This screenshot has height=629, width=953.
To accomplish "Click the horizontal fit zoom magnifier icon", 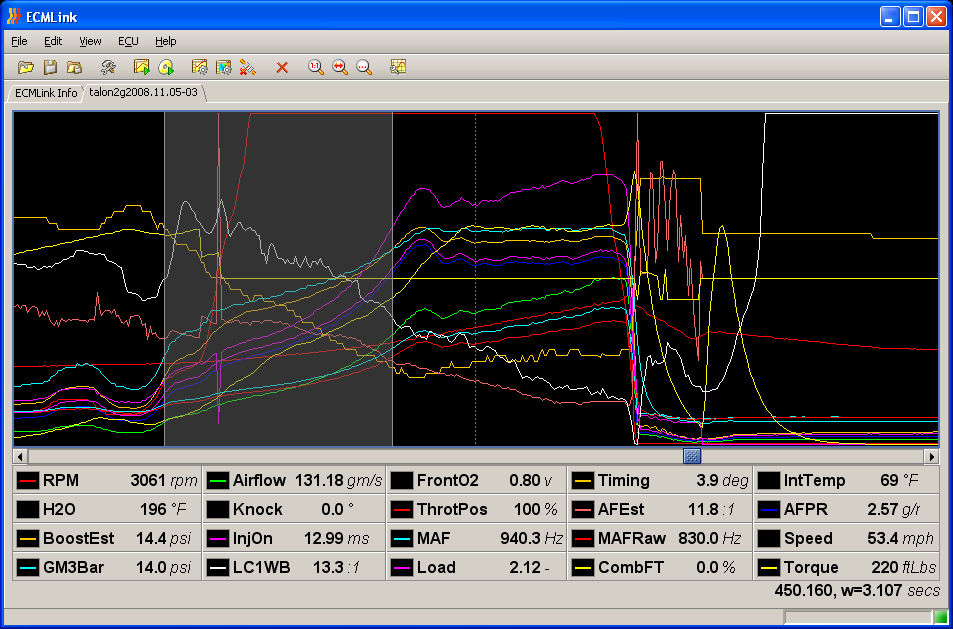I will coord(340,67).
